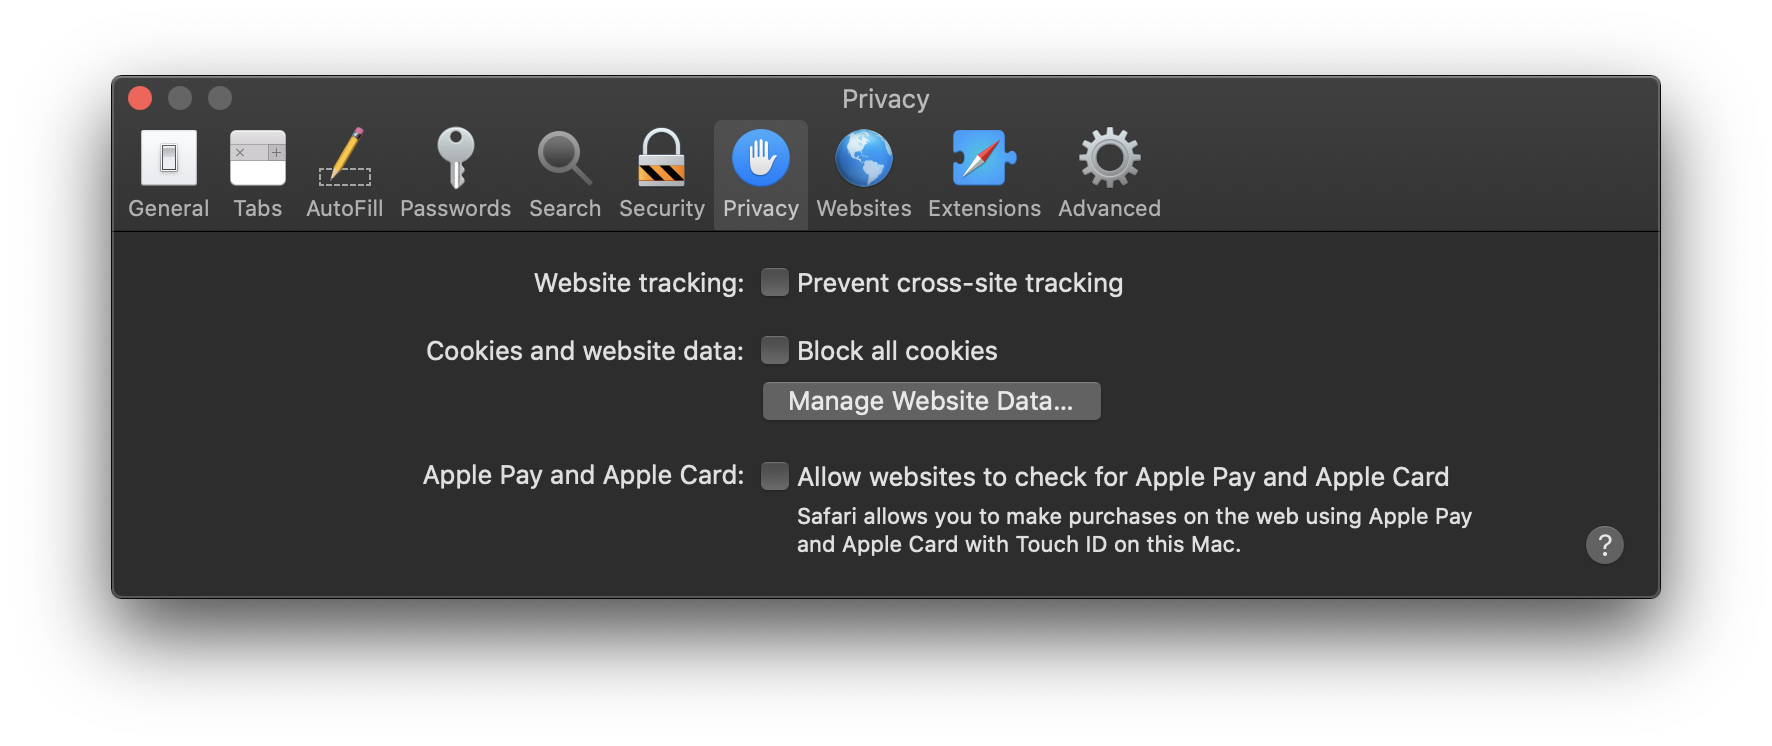The width and height of the screenshot is (1772, 746).
Task: Select the Tabs preferences icon
Action: (258, 158)
